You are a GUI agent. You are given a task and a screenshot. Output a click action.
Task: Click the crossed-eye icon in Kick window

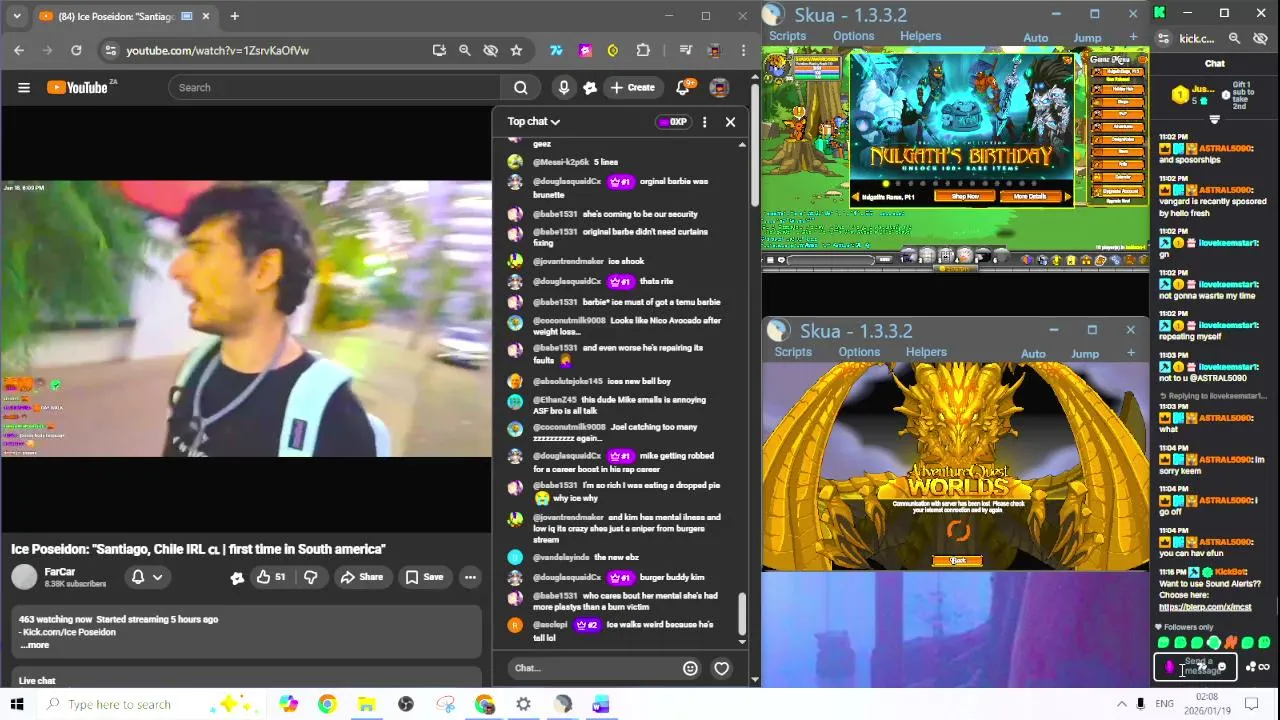pos(1260,39)
